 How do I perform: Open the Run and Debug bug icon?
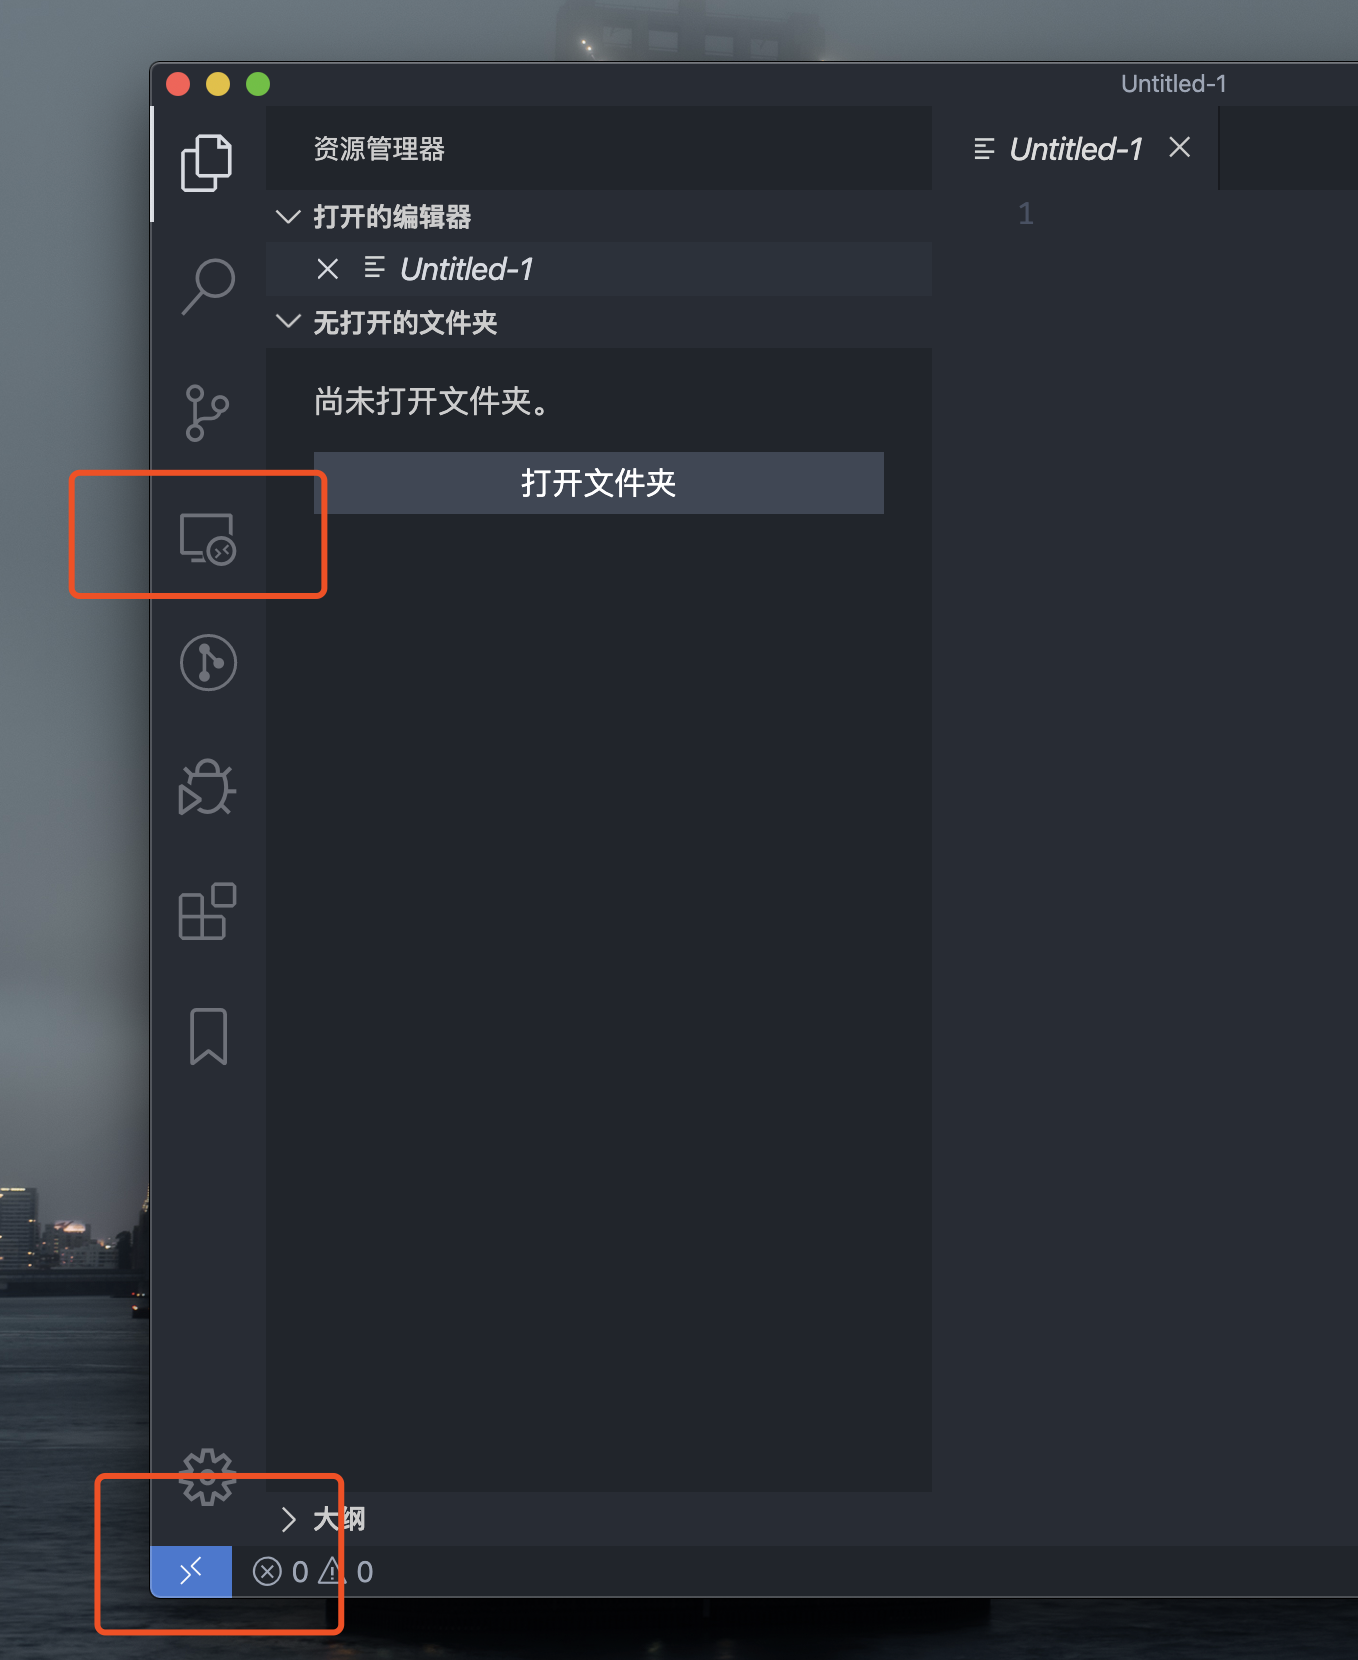(207, 787)
